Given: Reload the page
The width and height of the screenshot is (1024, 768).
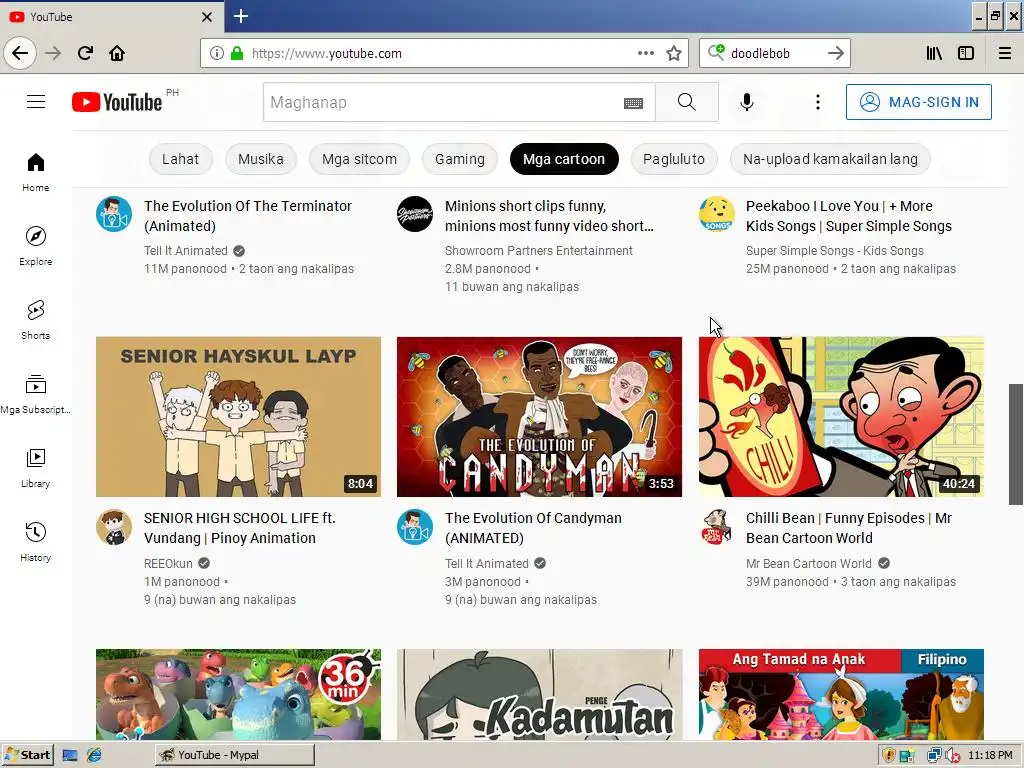Looking at the screenshot, I should (85, 53).
